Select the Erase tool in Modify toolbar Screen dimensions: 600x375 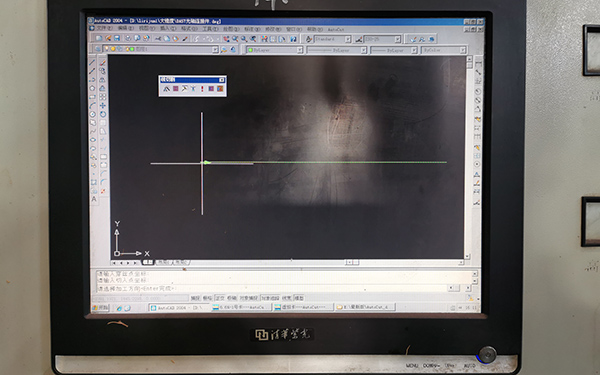(x=103, y=63)
